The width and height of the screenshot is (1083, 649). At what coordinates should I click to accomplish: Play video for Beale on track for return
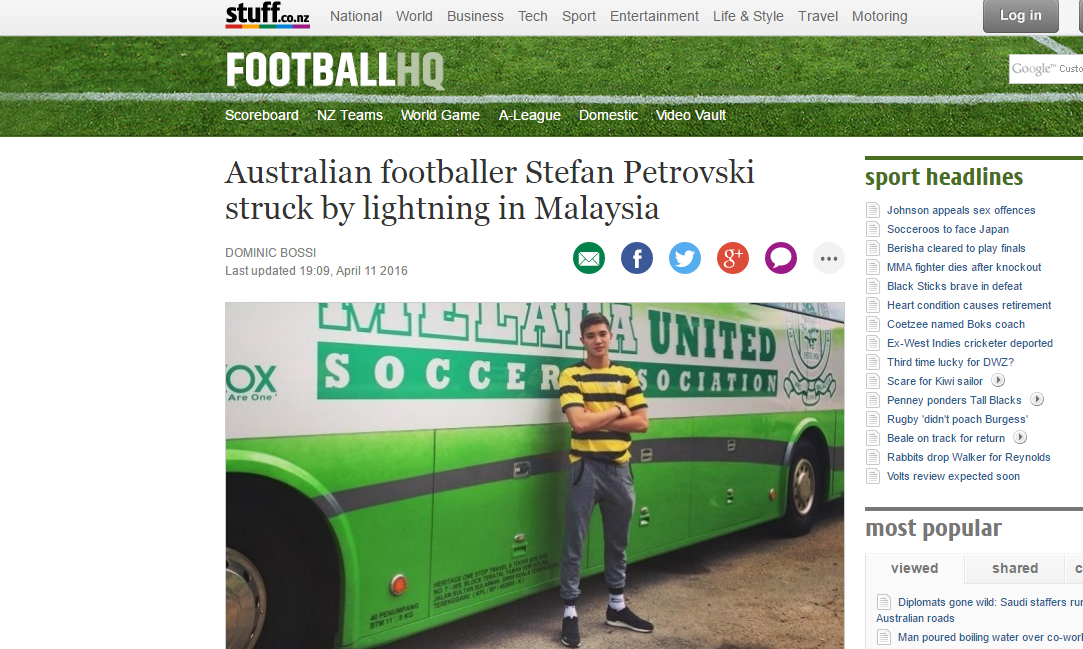point(1020,437)
